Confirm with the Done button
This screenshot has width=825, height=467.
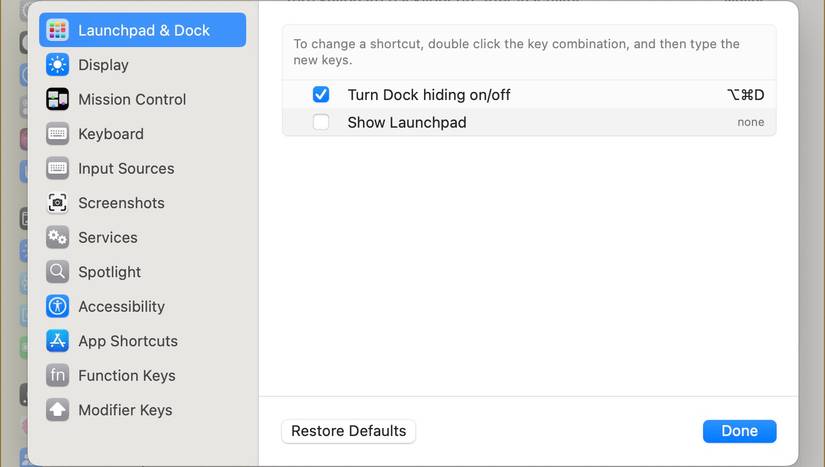click(x=739, y=431)
